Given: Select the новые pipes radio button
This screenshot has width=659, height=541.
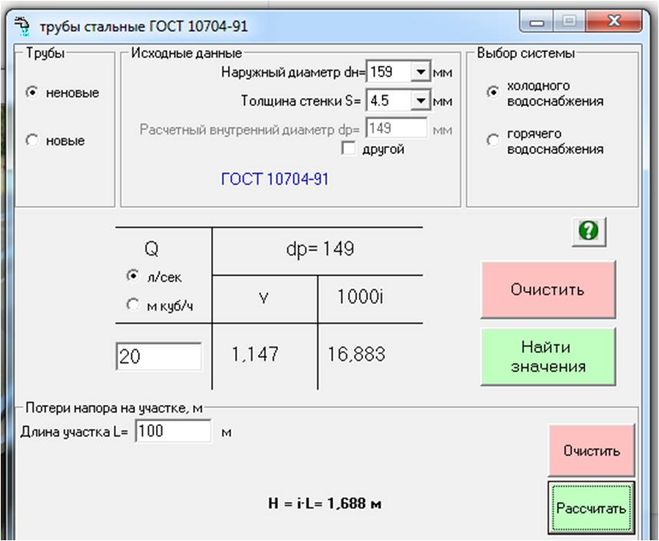Looking at the screenshot, I should click(32, 141).
